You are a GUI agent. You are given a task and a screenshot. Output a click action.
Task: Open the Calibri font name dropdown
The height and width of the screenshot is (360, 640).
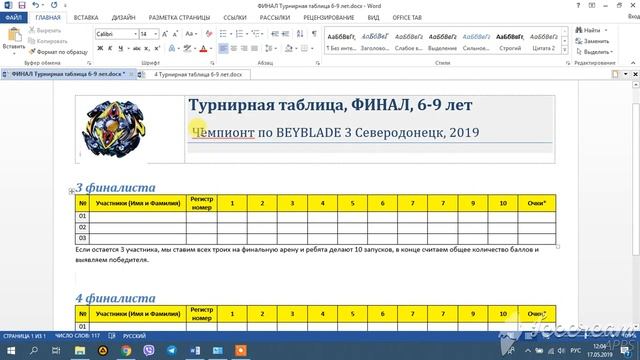pos(136,34)
